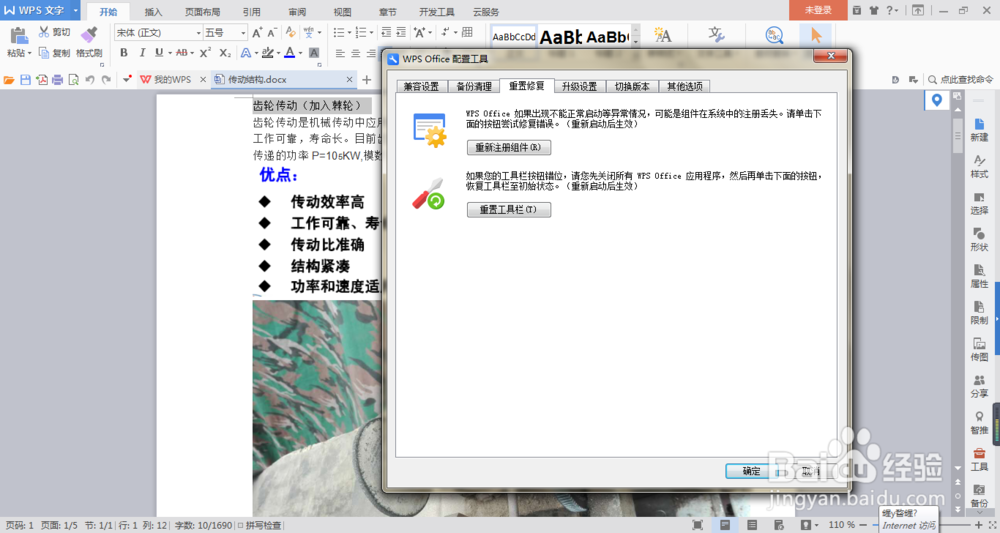Click the decrease indent icon
Screen dimensions: 1000x533
[x=386, y=33]
